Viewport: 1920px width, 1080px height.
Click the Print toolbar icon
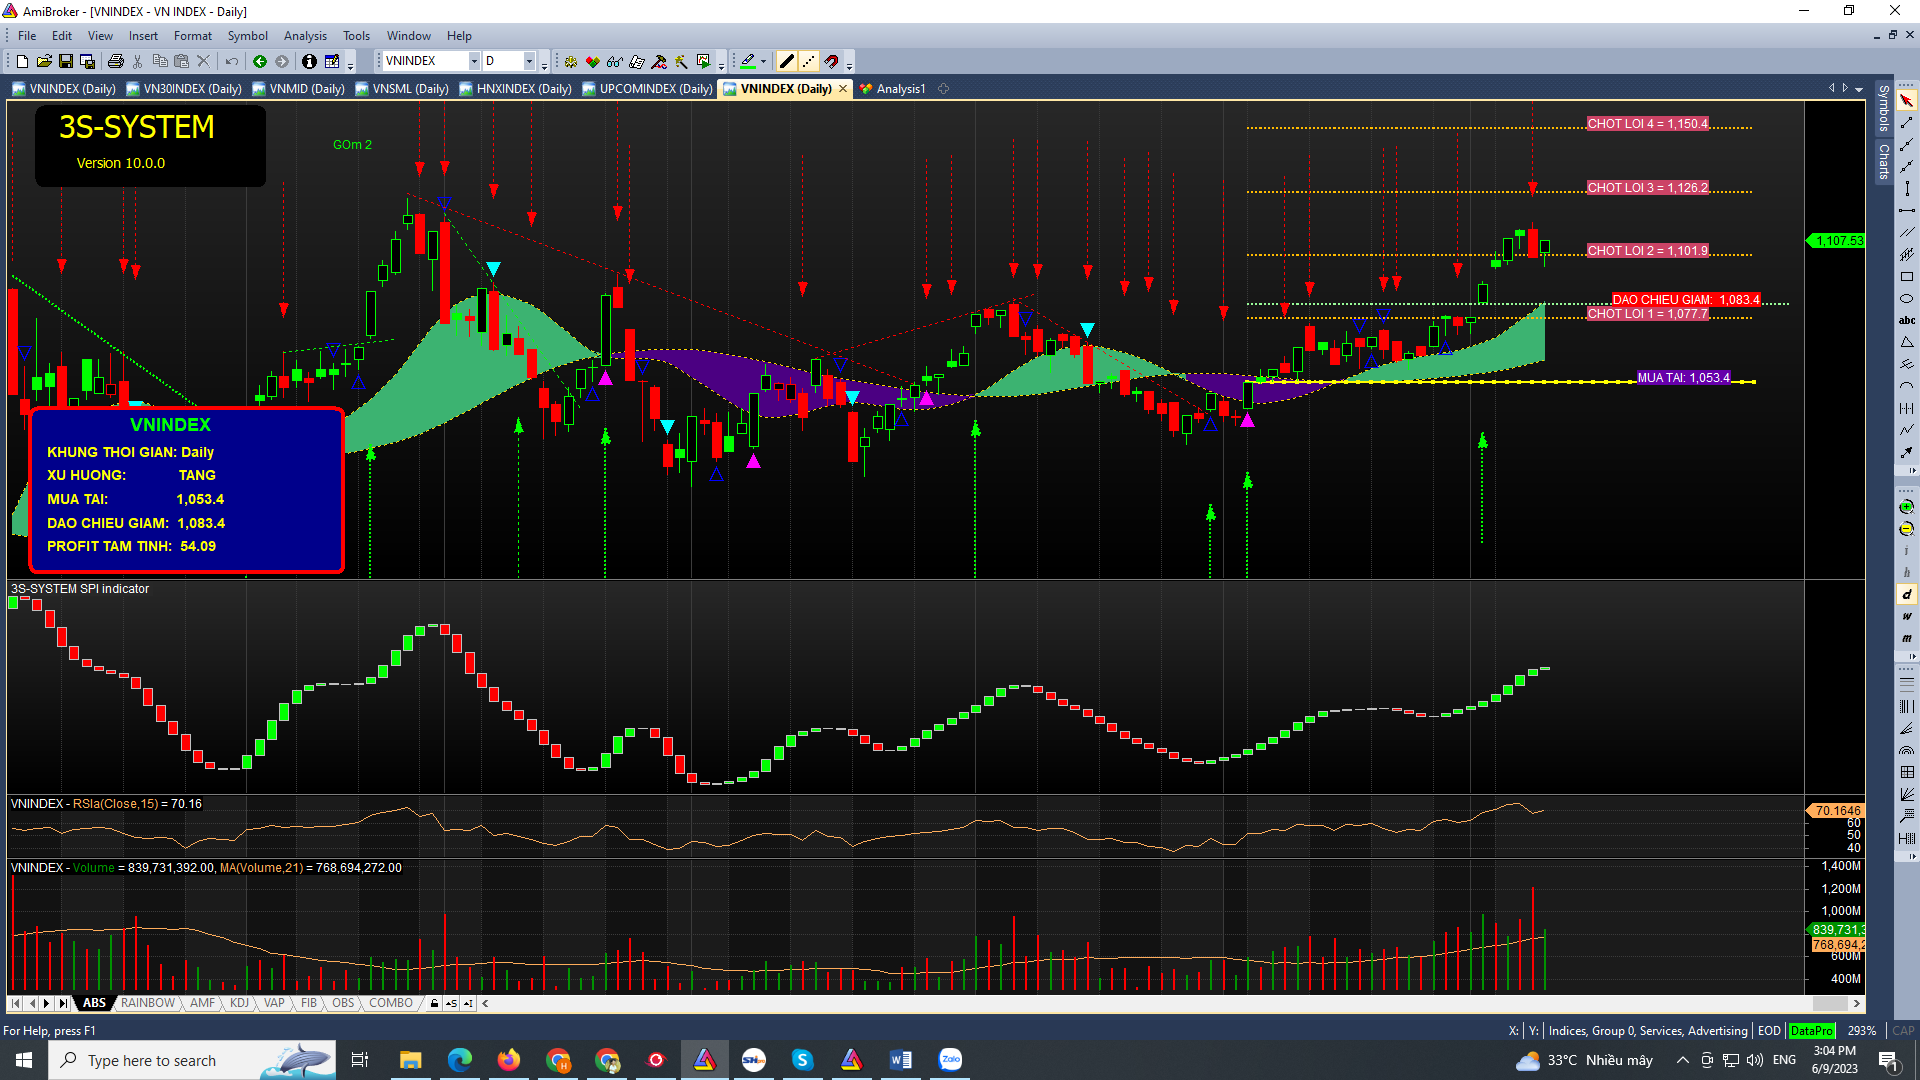(x=116, y=62)
